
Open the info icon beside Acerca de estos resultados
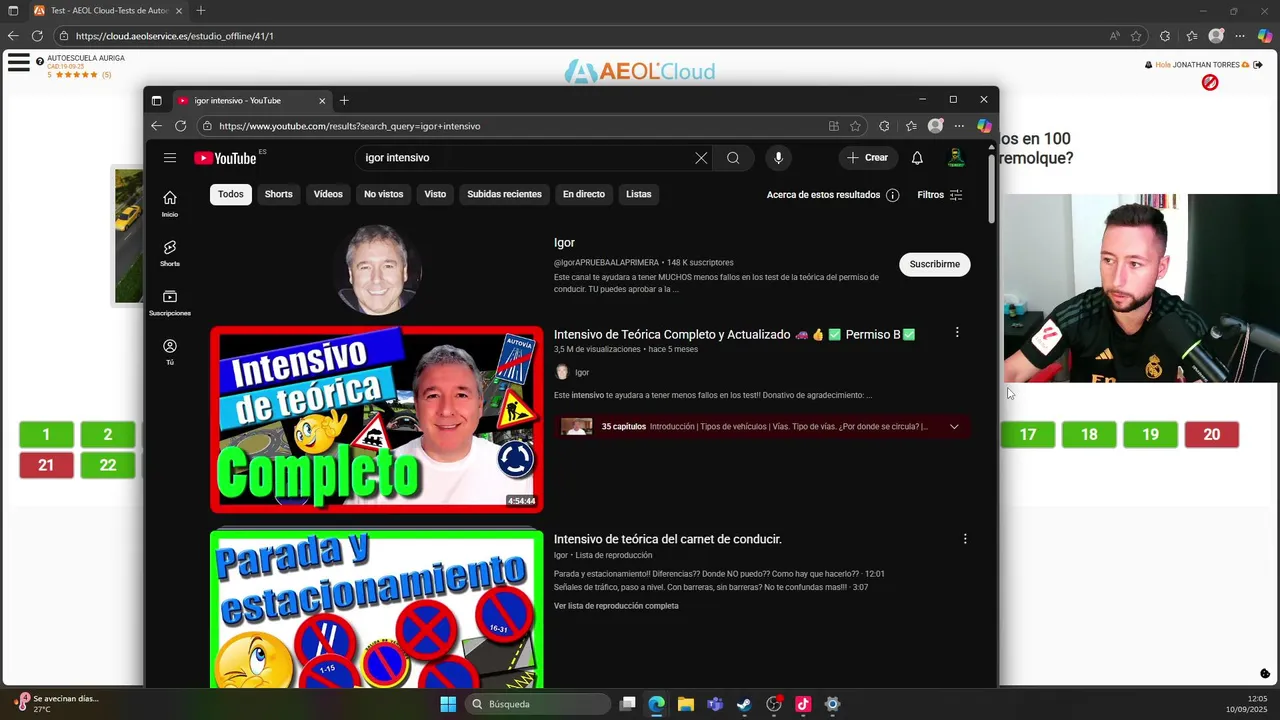click(x=892, y=195)
